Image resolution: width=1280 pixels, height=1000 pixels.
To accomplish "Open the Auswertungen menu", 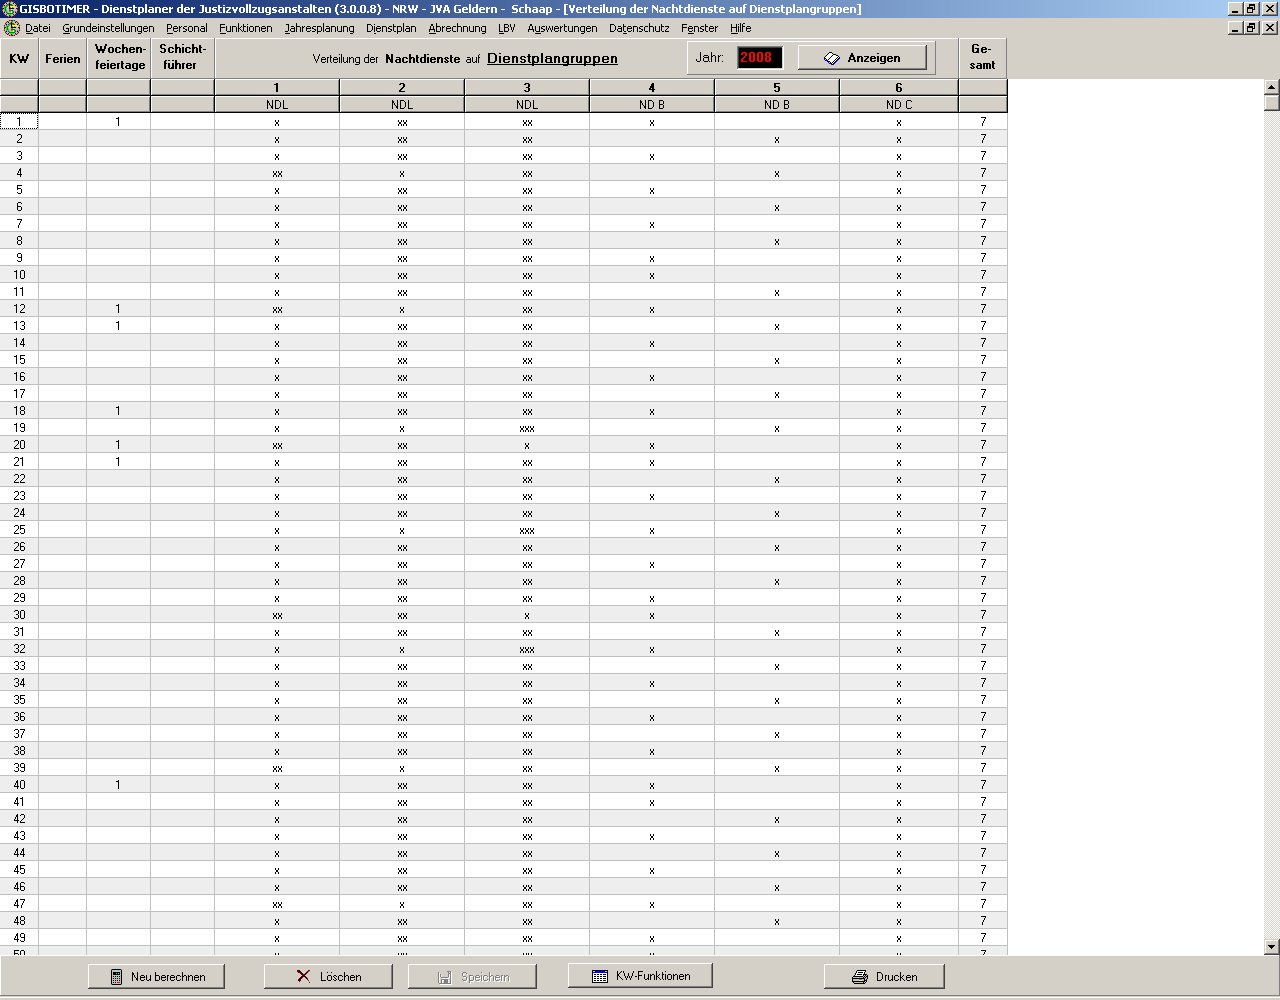I will tap(562, 28).
